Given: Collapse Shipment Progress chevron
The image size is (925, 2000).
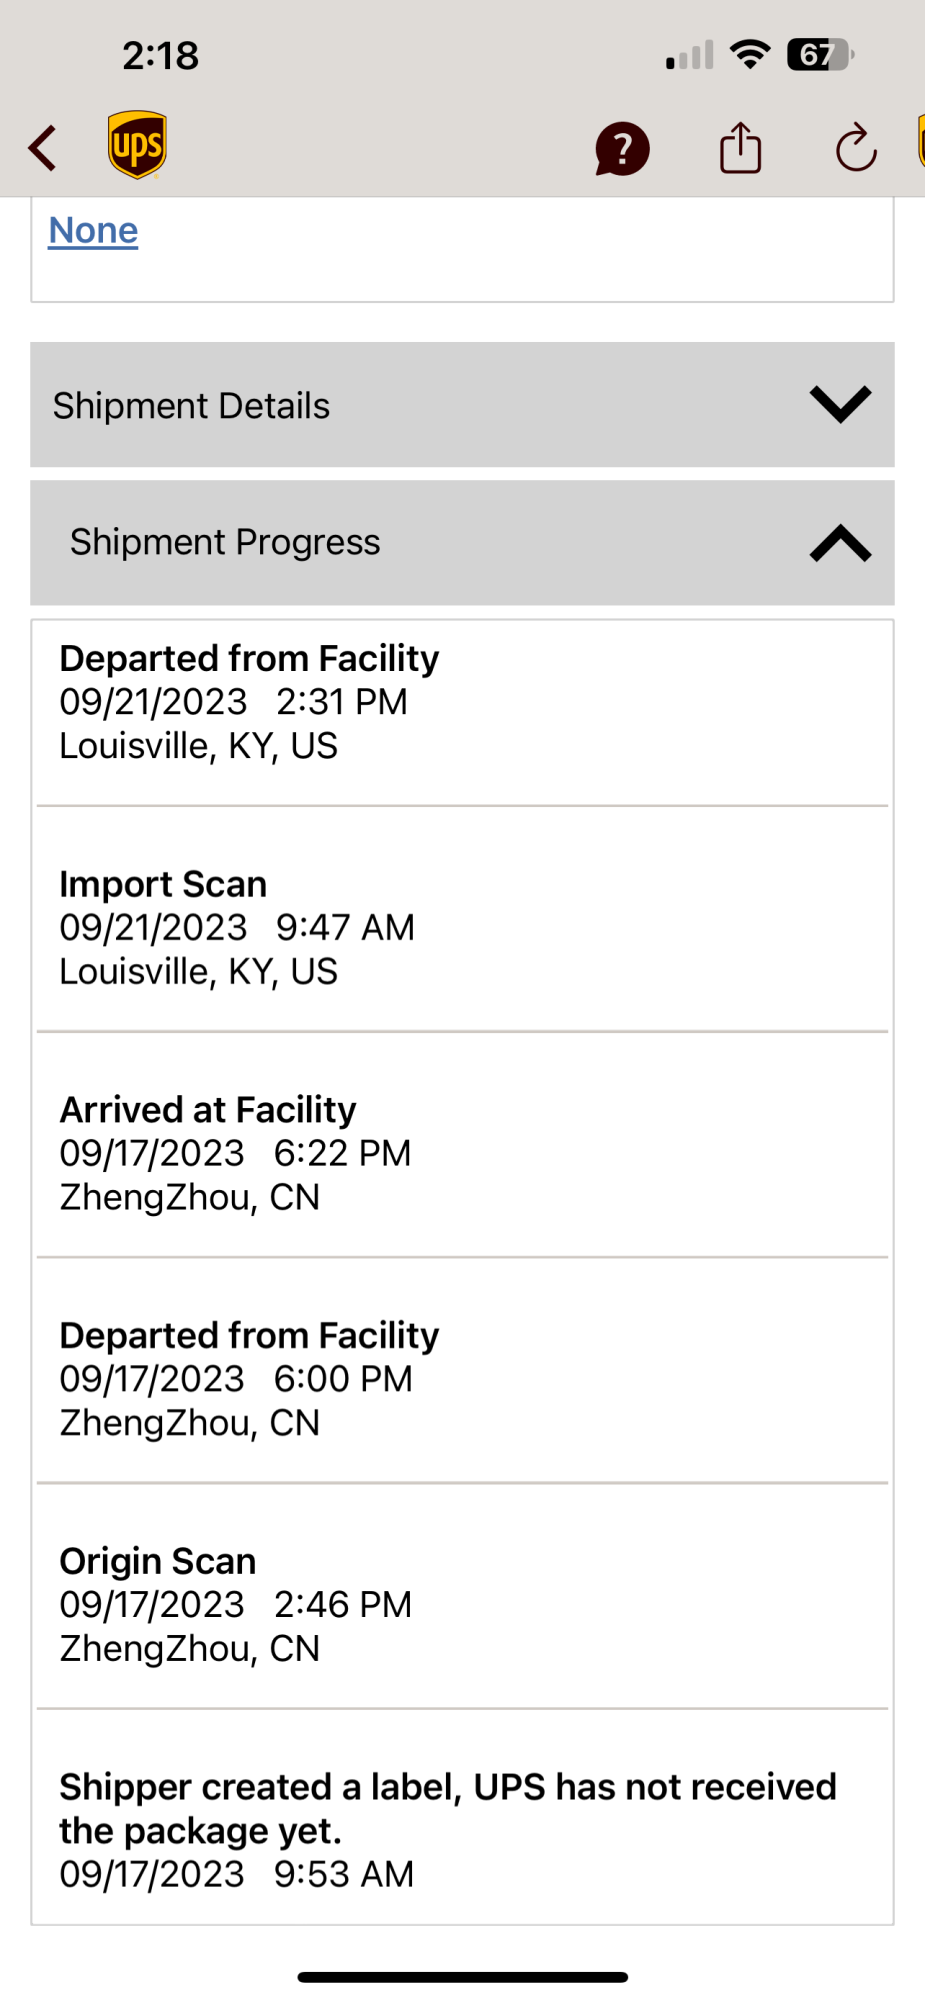Looking at the screenshot, I should pyautogui.click(x=840, y=543).
